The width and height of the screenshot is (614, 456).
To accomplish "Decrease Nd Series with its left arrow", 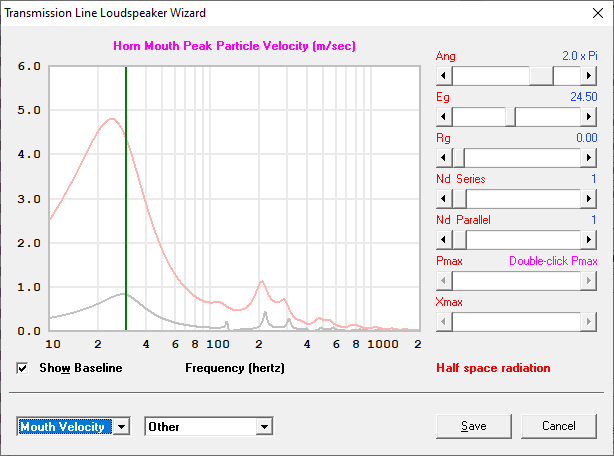I will click(444, 199).
